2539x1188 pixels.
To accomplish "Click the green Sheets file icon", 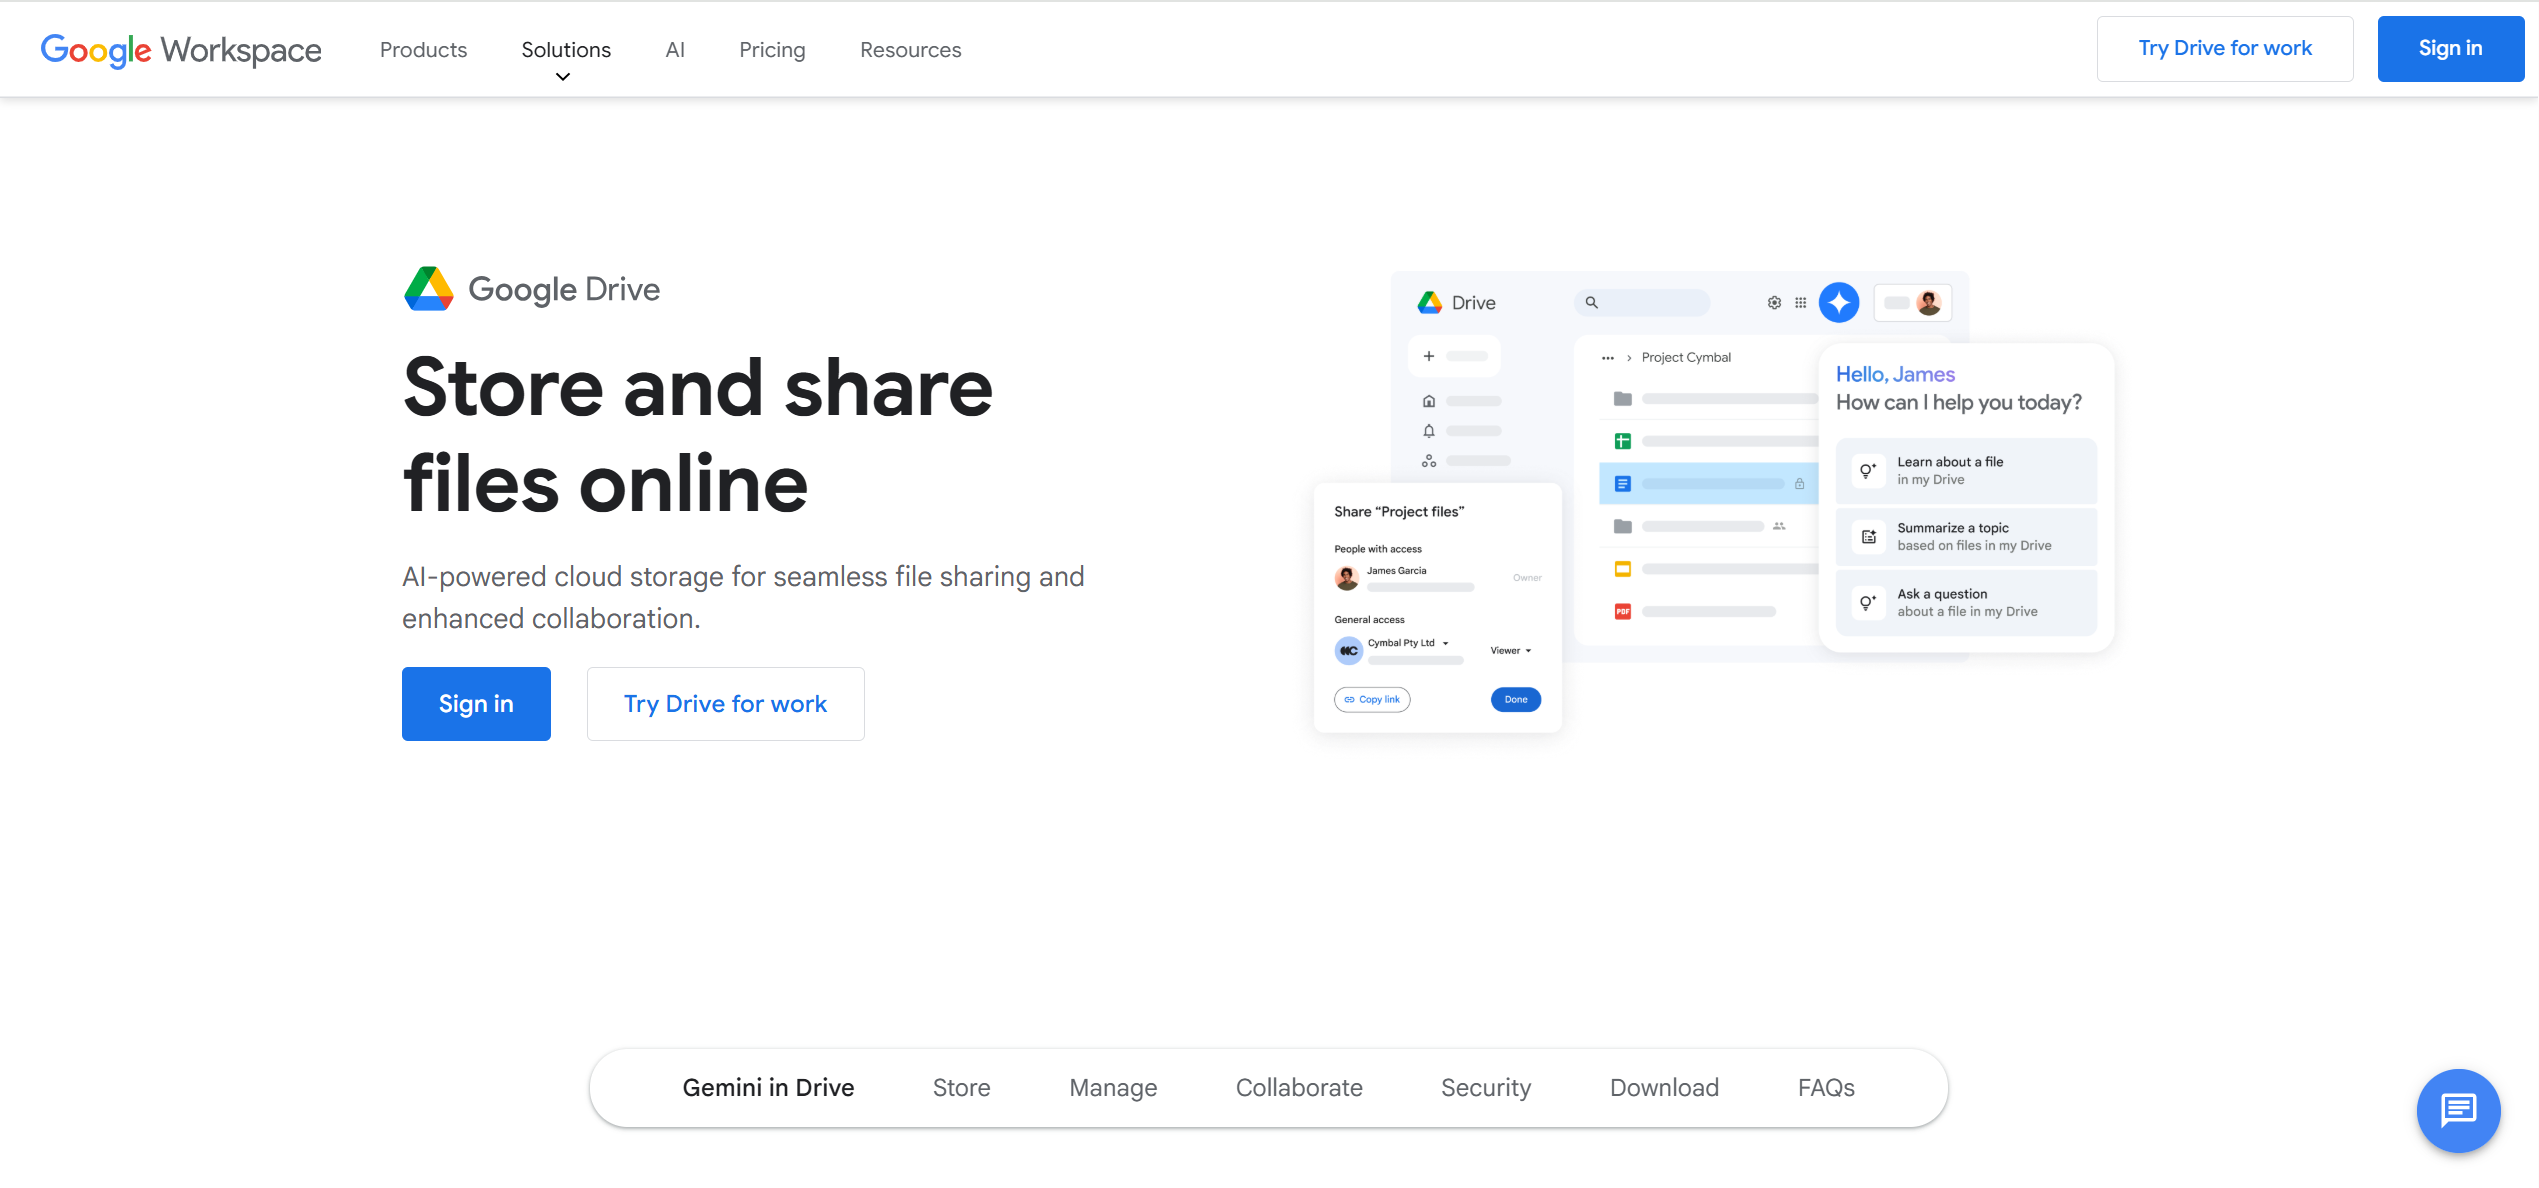I will pyautogui.click(x=1623, y=441).
